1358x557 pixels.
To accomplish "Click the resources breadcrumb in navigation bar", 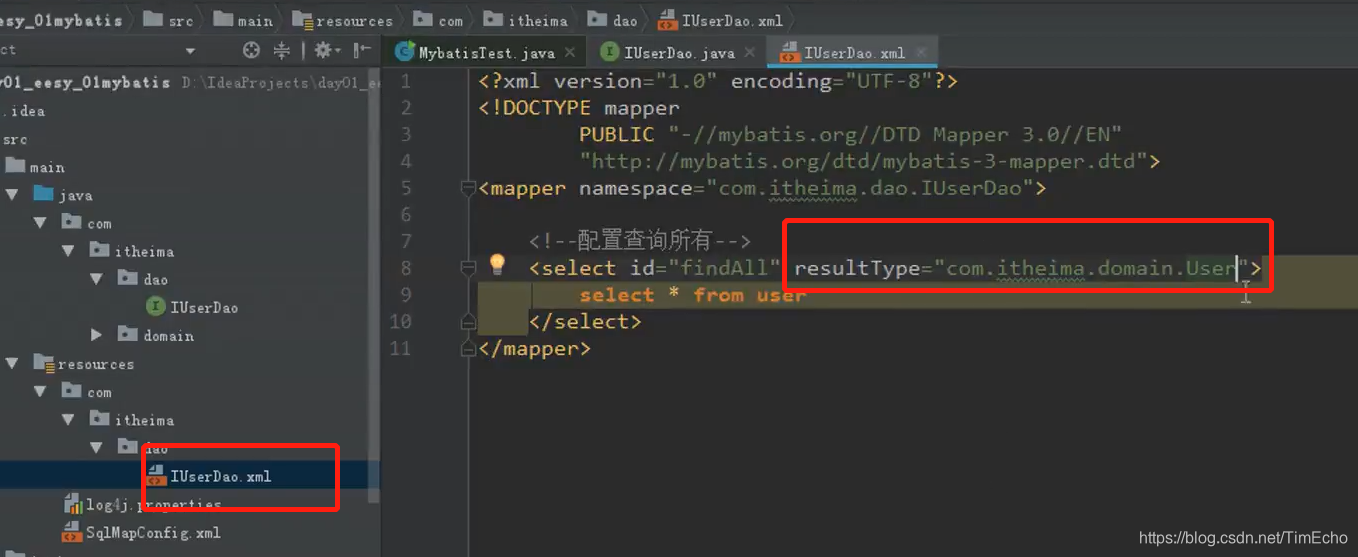I will (343, 20).
